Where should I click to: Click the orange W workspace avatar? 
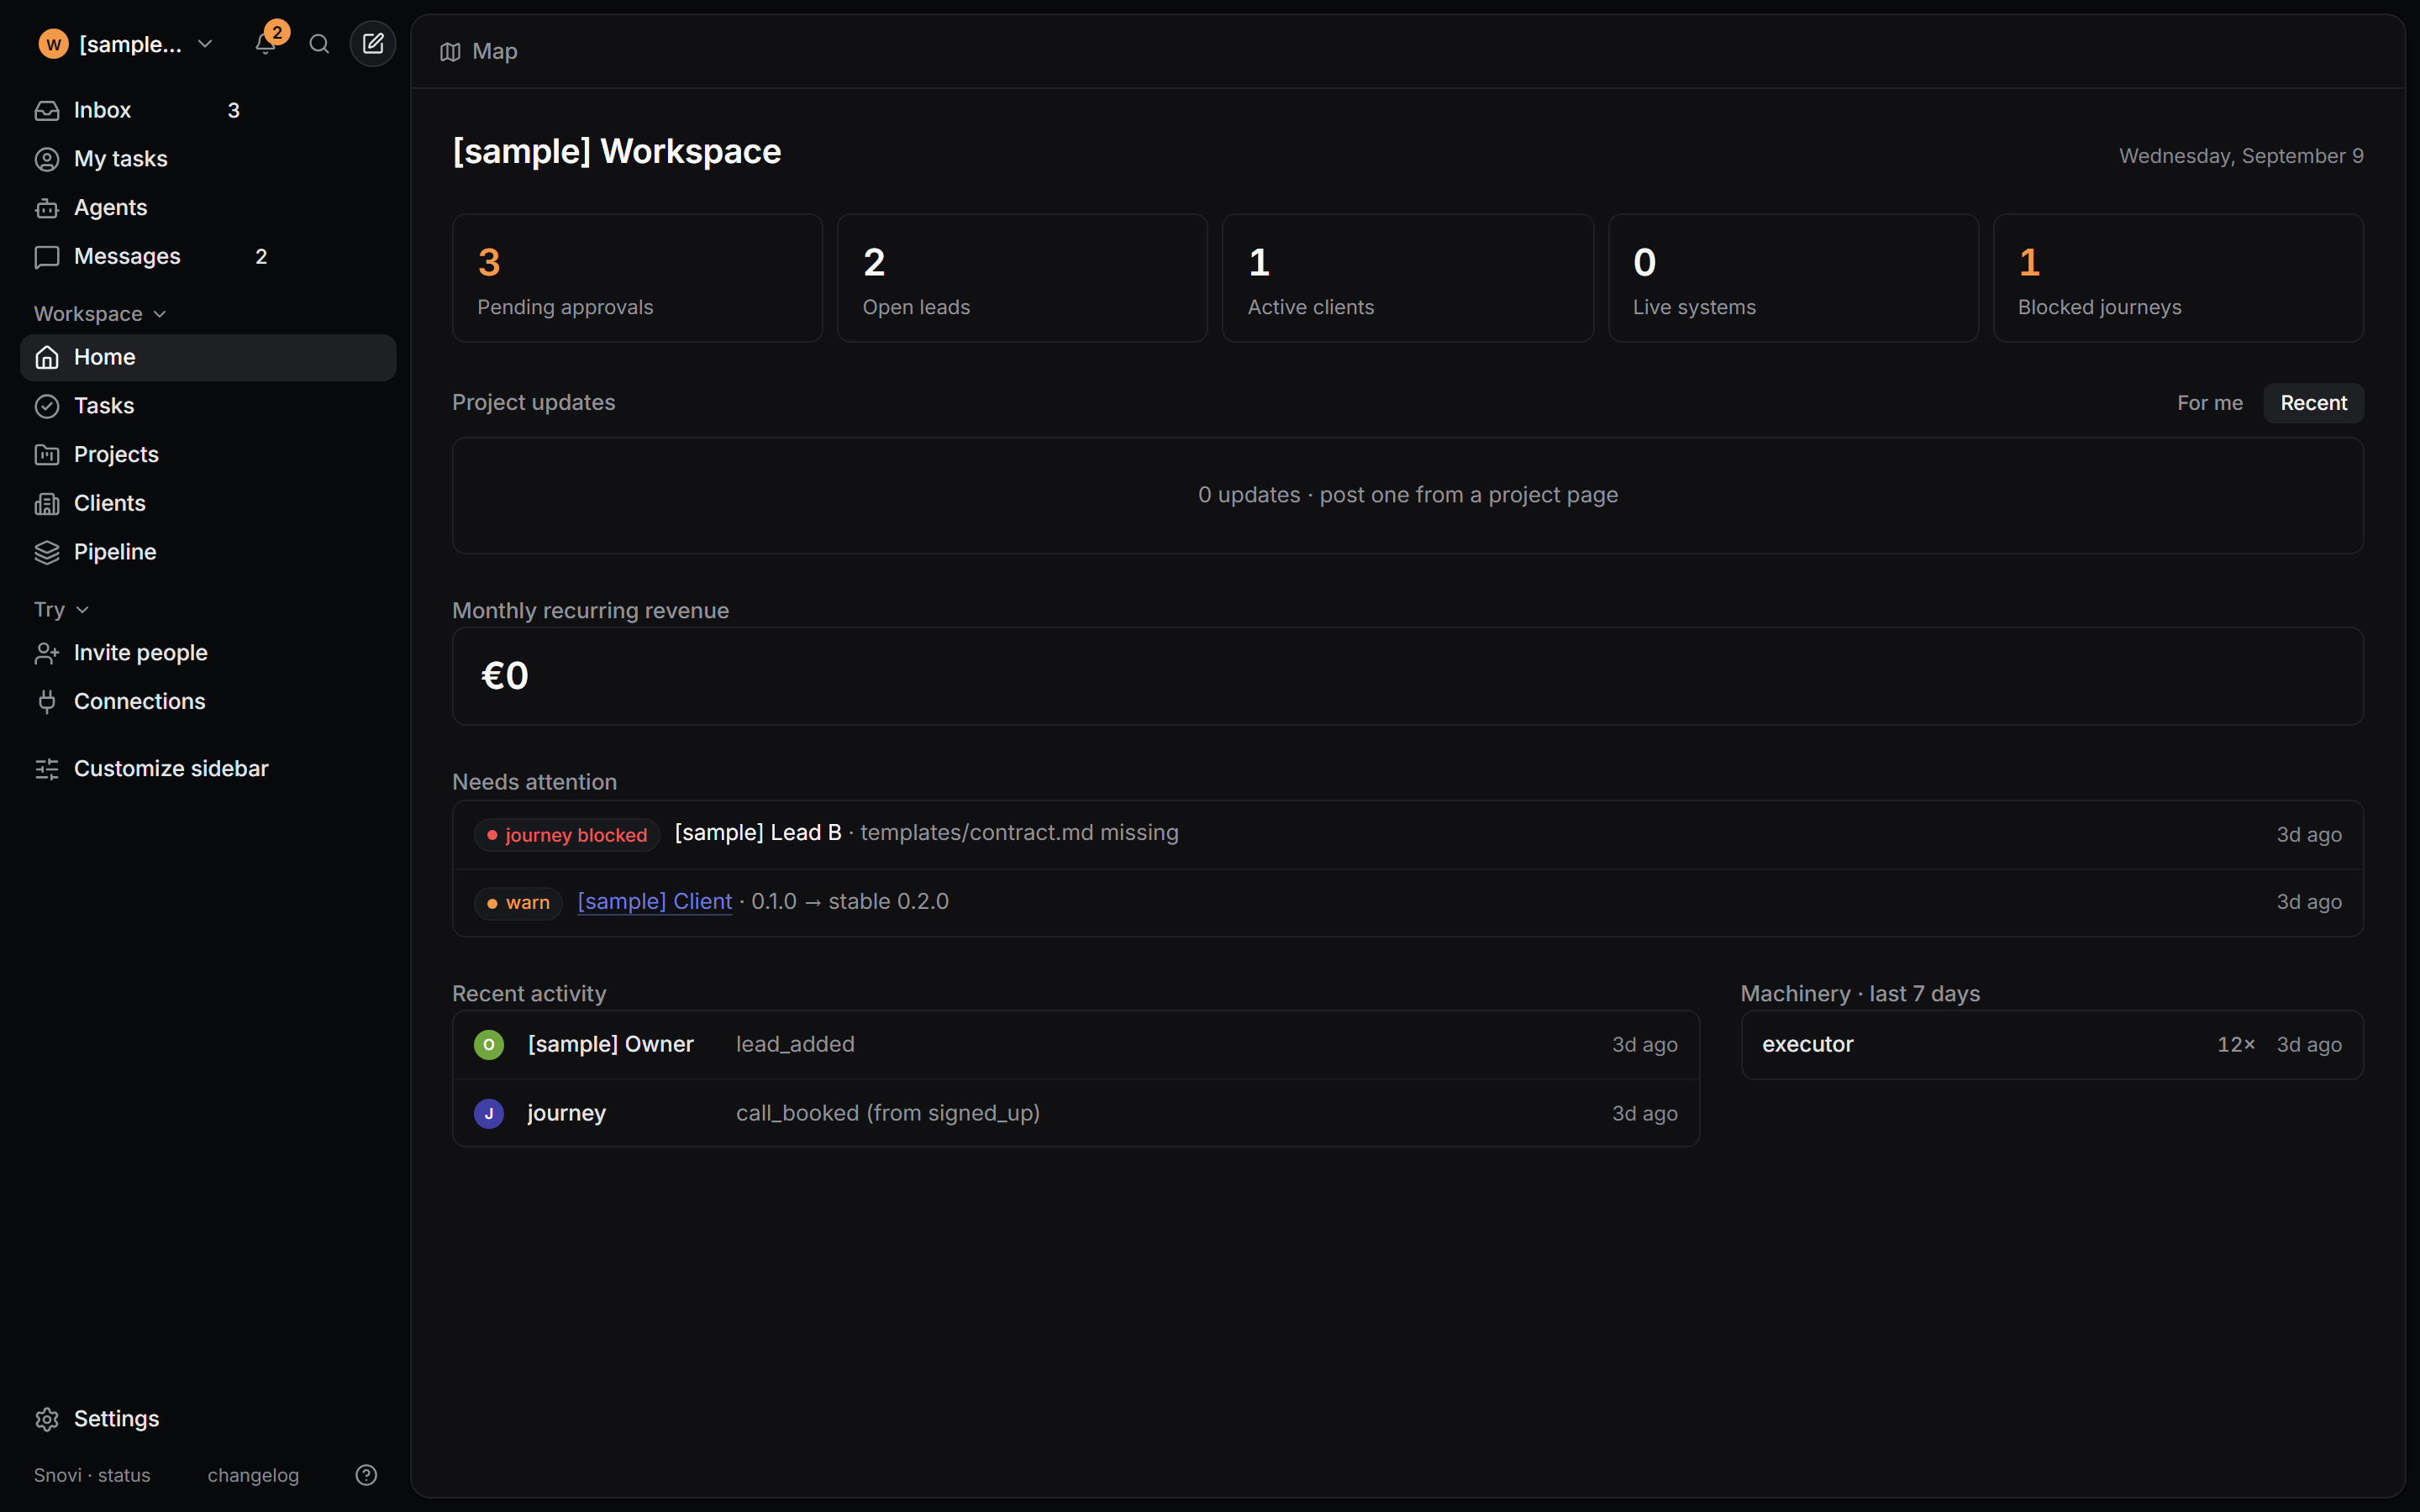(x=53, y=44)
